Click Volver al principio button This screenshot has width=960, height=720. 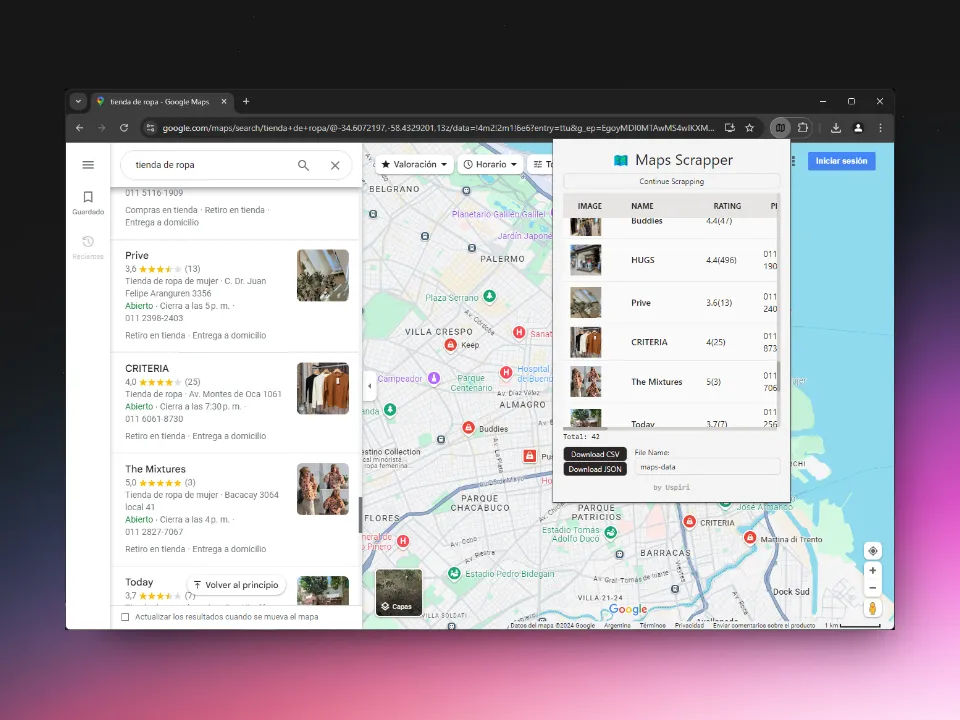click(x=236, y=585)
